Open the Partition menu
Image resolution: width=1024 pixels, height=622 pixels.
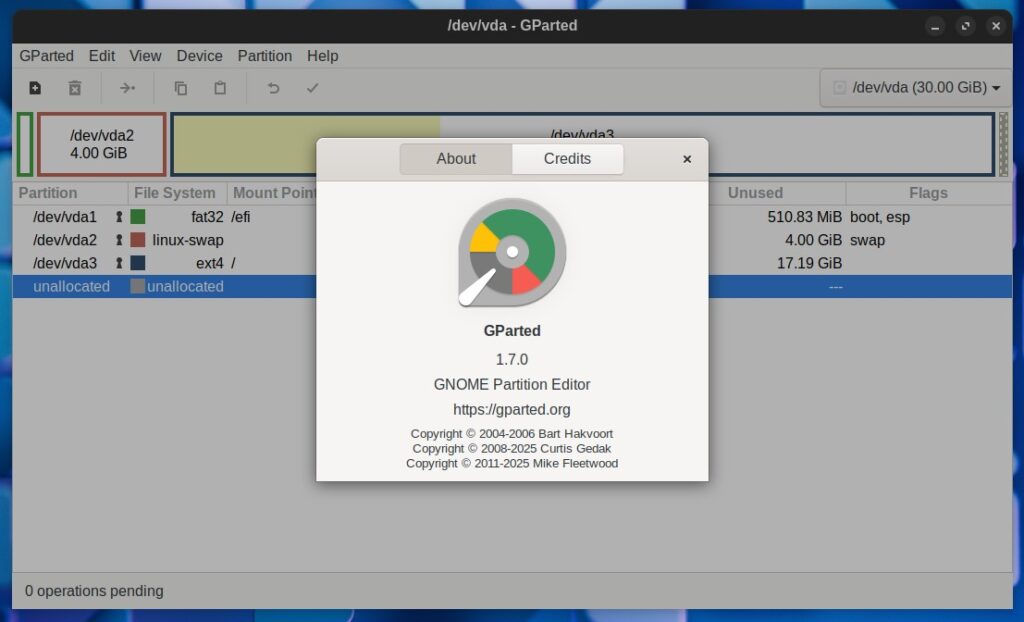(264, 56)
